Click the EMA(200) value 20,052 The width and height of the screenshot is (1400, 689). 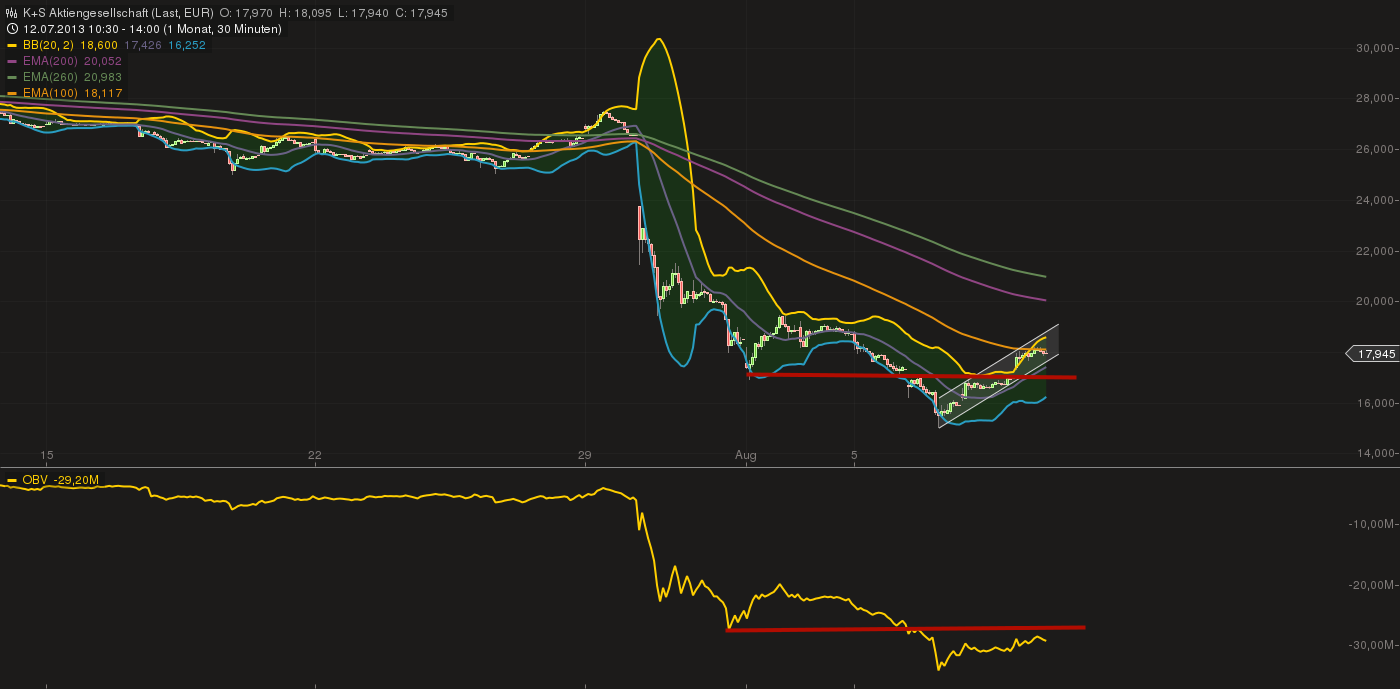coord(102,61)
